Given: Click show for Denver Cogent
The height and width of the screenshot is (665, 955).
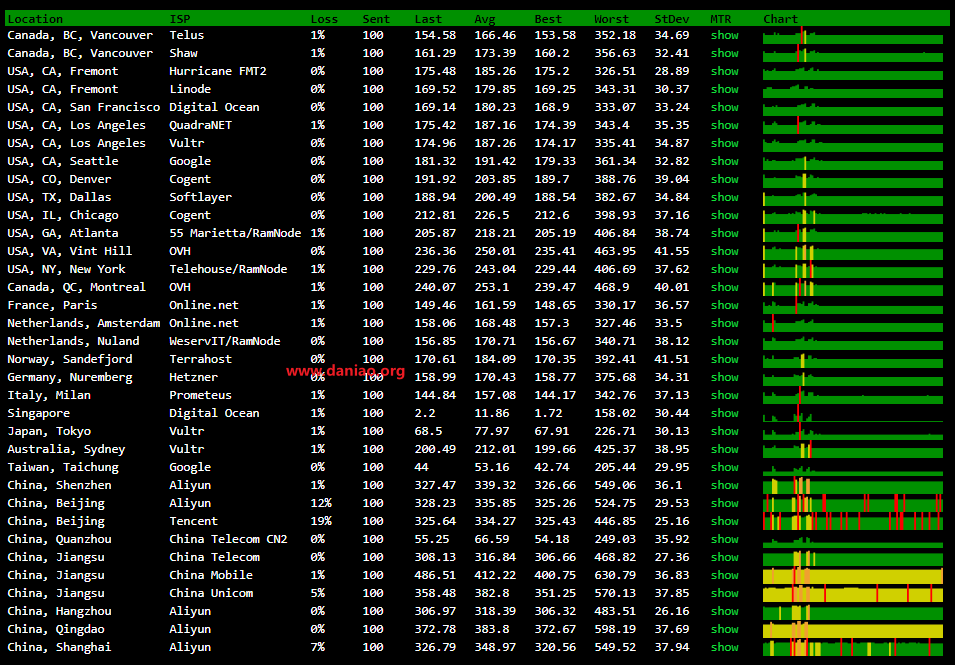Looking at the screenshot, I should [724, 179].
